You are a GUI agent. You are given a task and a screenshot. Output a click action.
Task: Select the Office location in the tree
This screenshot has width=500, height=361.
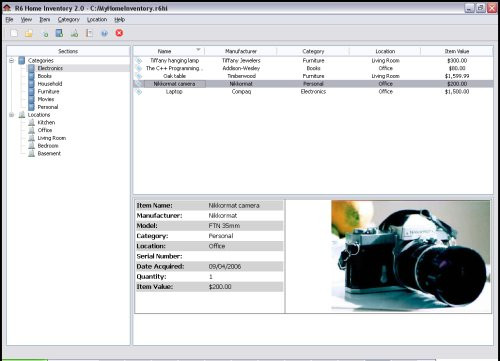point(45,130)
